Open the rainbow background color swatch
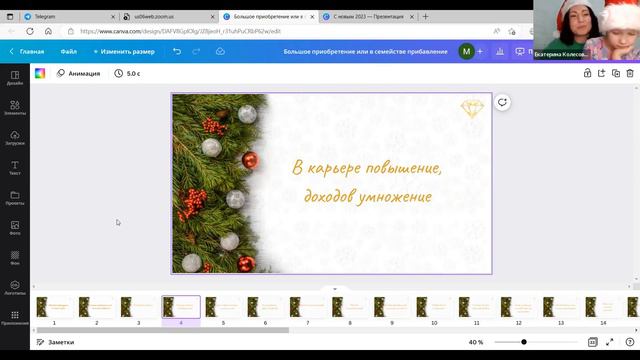This screenshot has height=360, width=640. [x=40, y=73]
